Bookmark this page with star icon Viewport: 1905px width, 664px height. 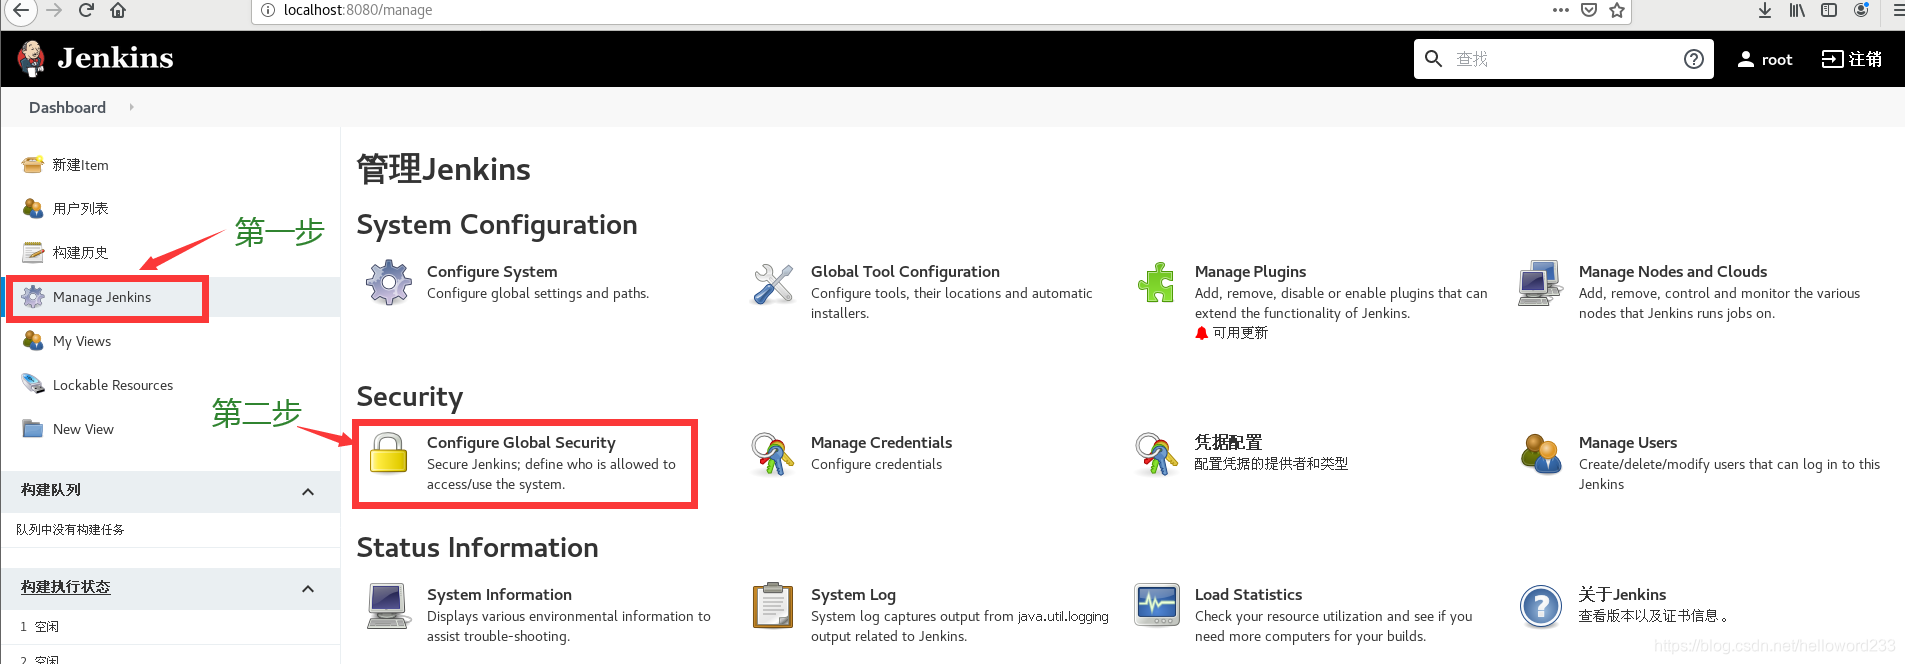(1617, 10)
